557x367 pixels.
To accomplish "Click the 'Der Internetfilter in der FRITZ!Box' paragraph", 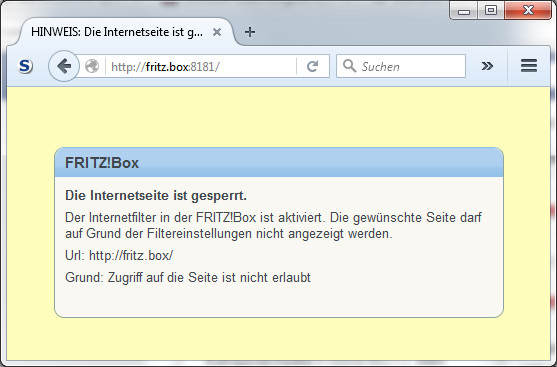I will click(x=273, y=225).
